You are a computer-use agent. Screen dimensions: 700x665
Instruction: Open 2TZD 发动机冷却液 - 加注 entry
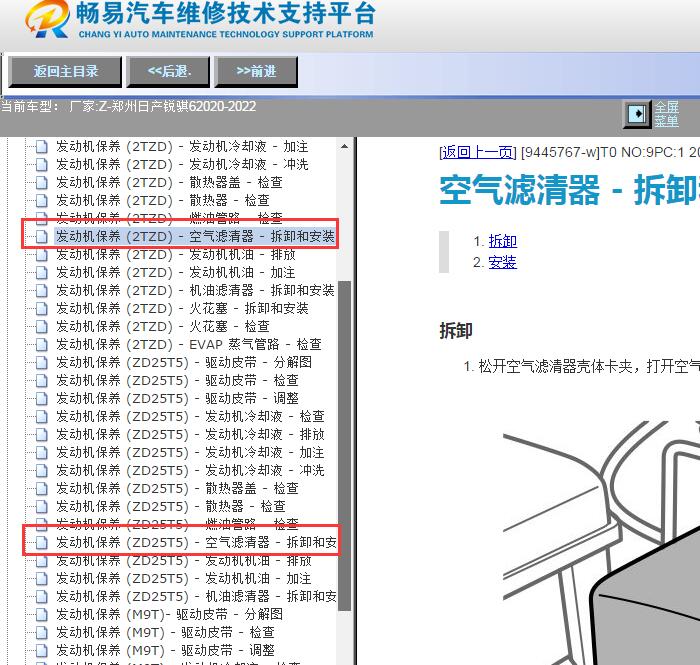[182, 146]
